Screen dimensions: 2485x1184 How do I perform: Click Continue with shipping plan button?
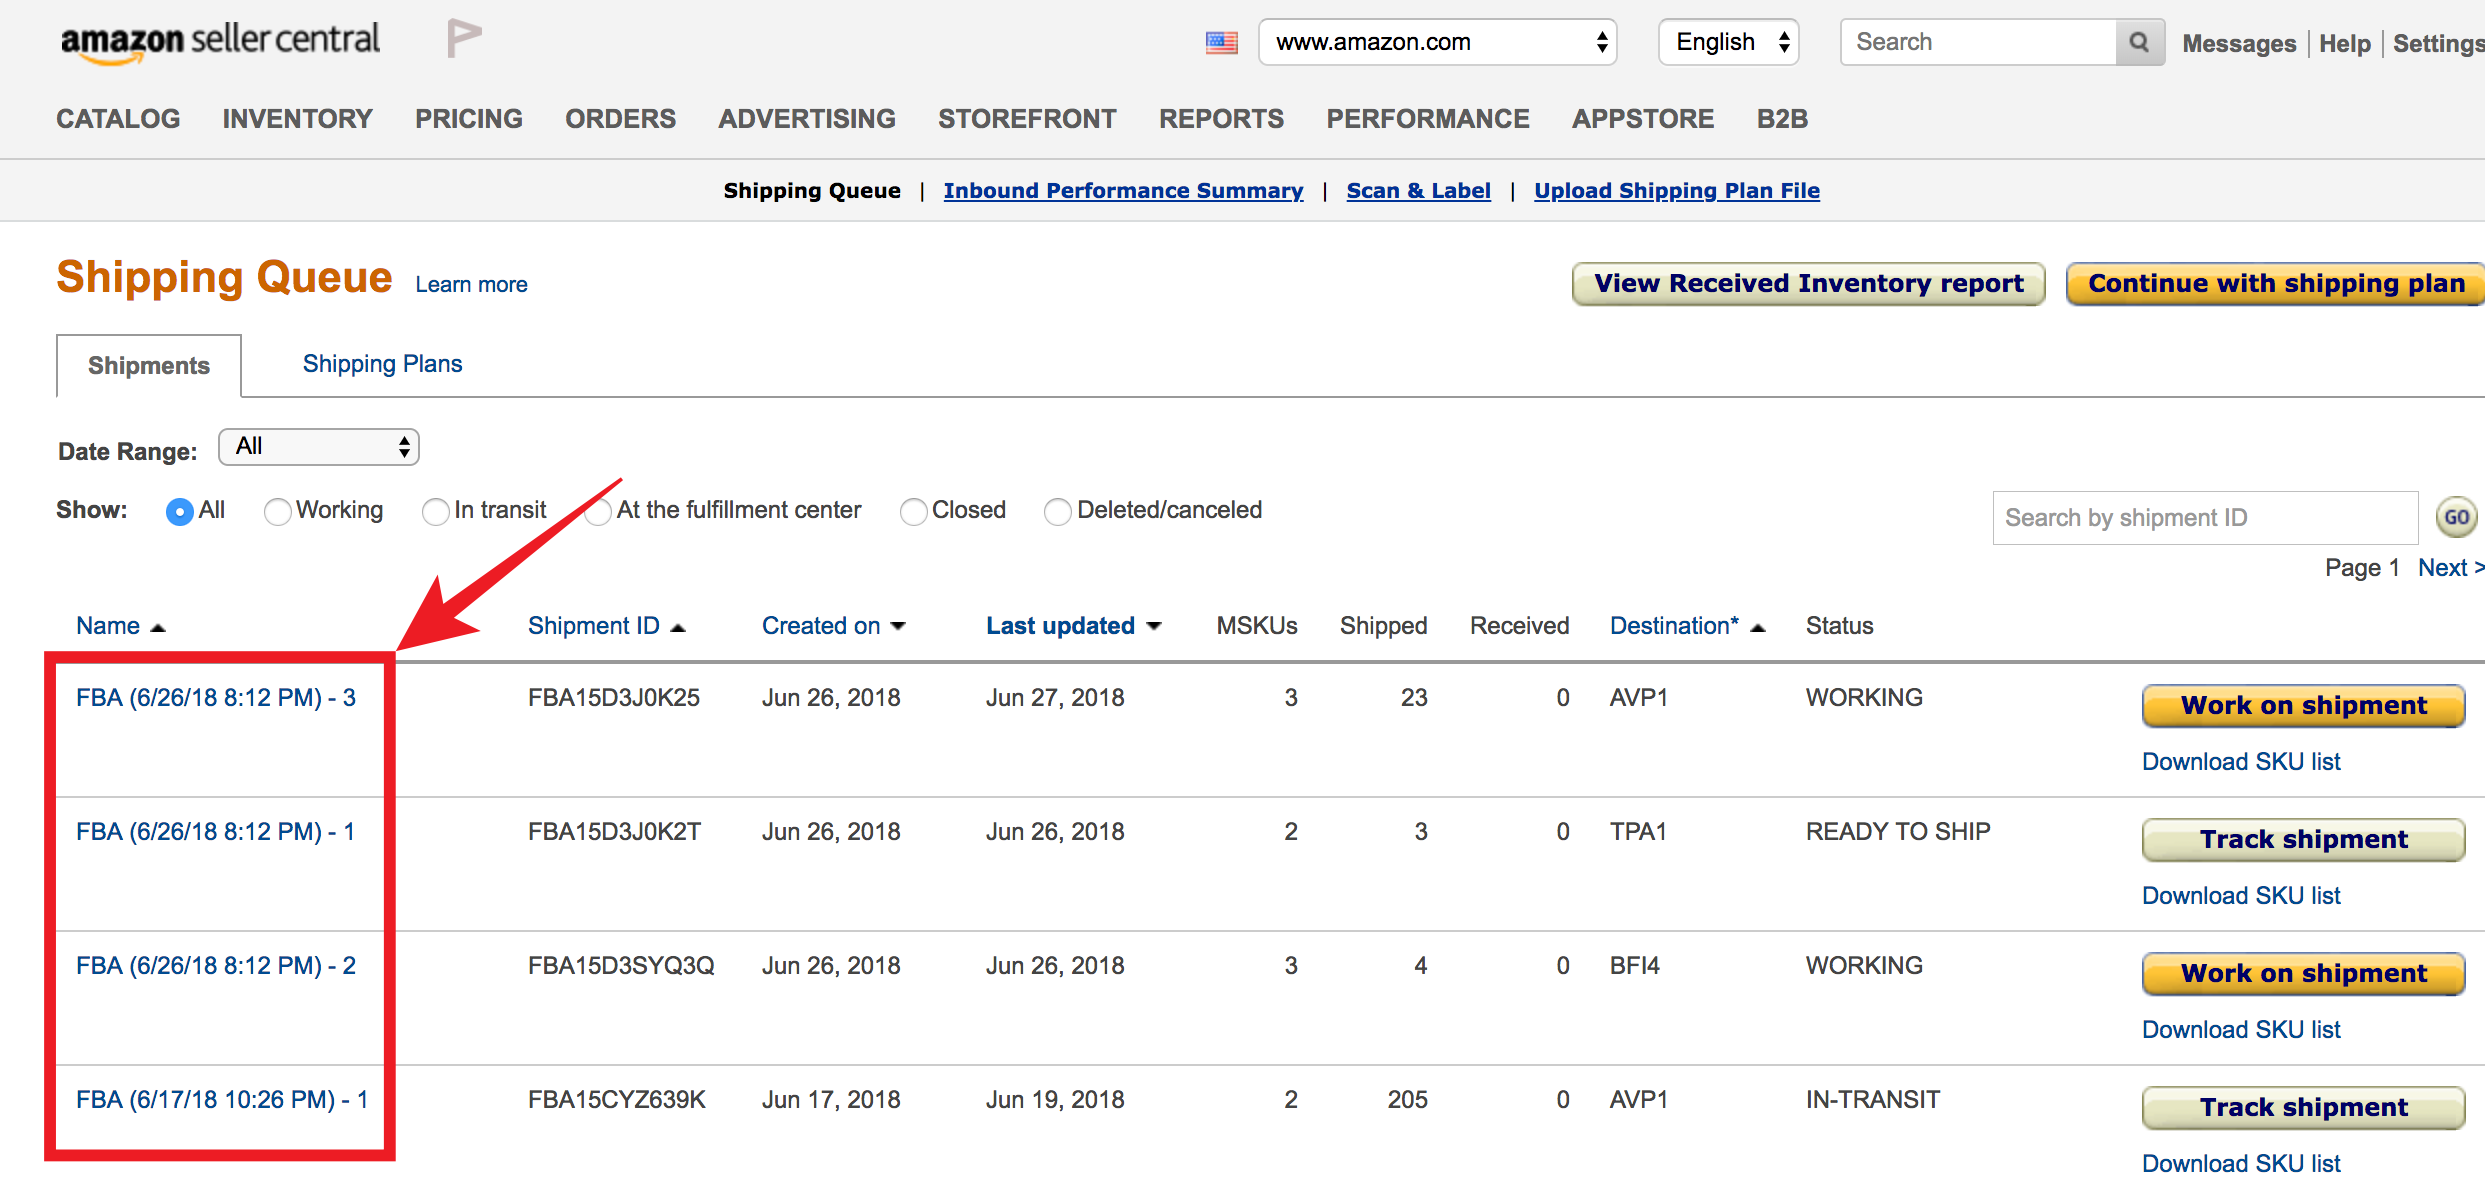[2275, 284]
